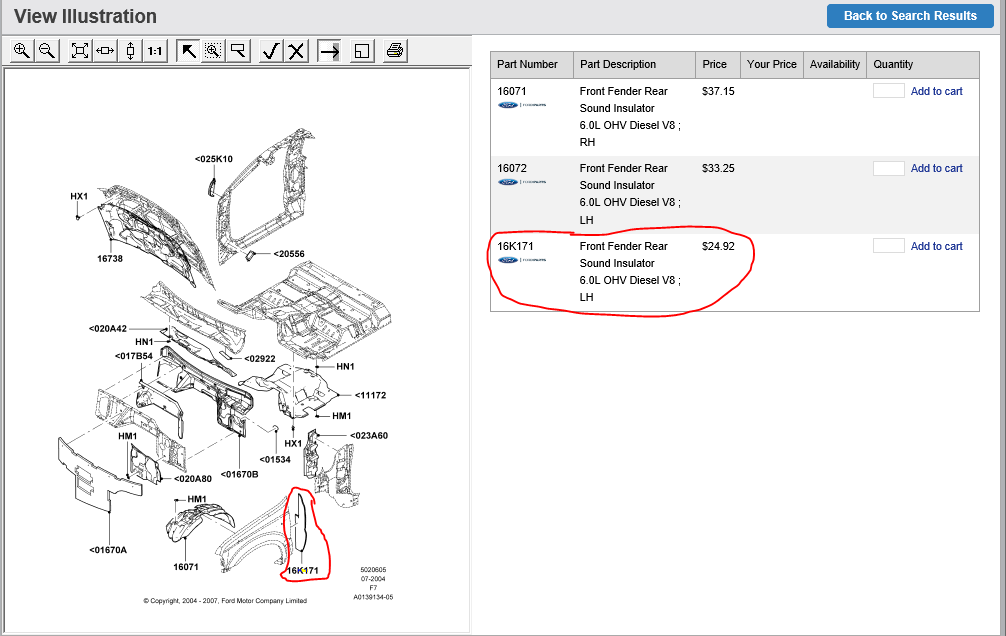Click the X toolbar icon
1006x636 pixels.
pyautogui.click(x=296, y=51)
